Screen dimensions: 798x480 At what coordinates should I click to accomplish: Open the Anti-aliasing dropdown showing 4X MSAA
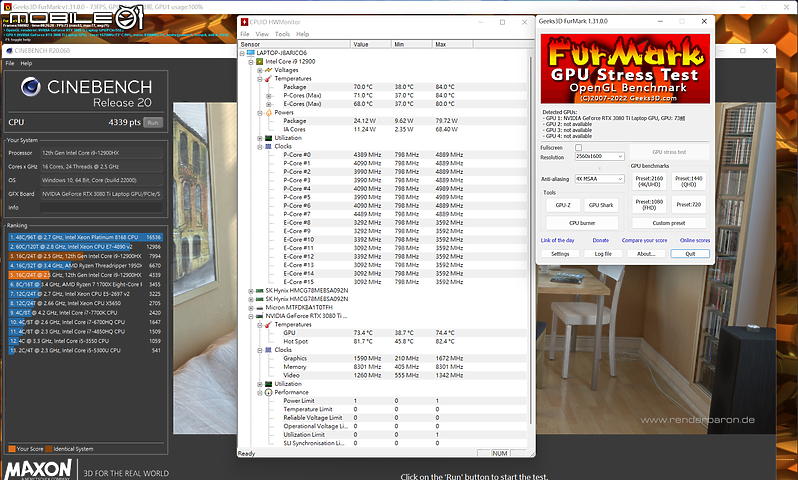tap(600, 179)
